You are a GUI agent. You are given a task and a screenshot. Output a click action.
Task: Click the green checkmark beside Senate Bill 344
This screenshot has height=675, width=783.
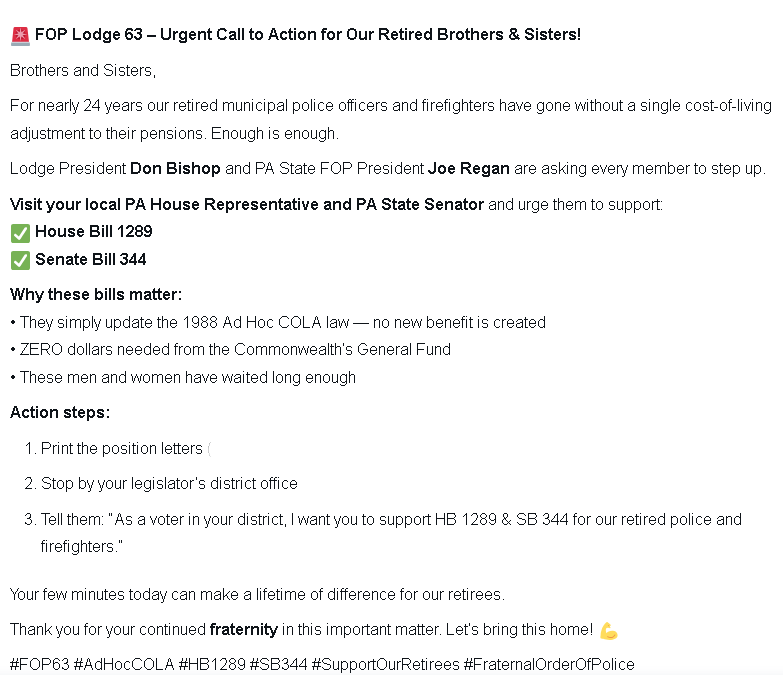[20, 261]
